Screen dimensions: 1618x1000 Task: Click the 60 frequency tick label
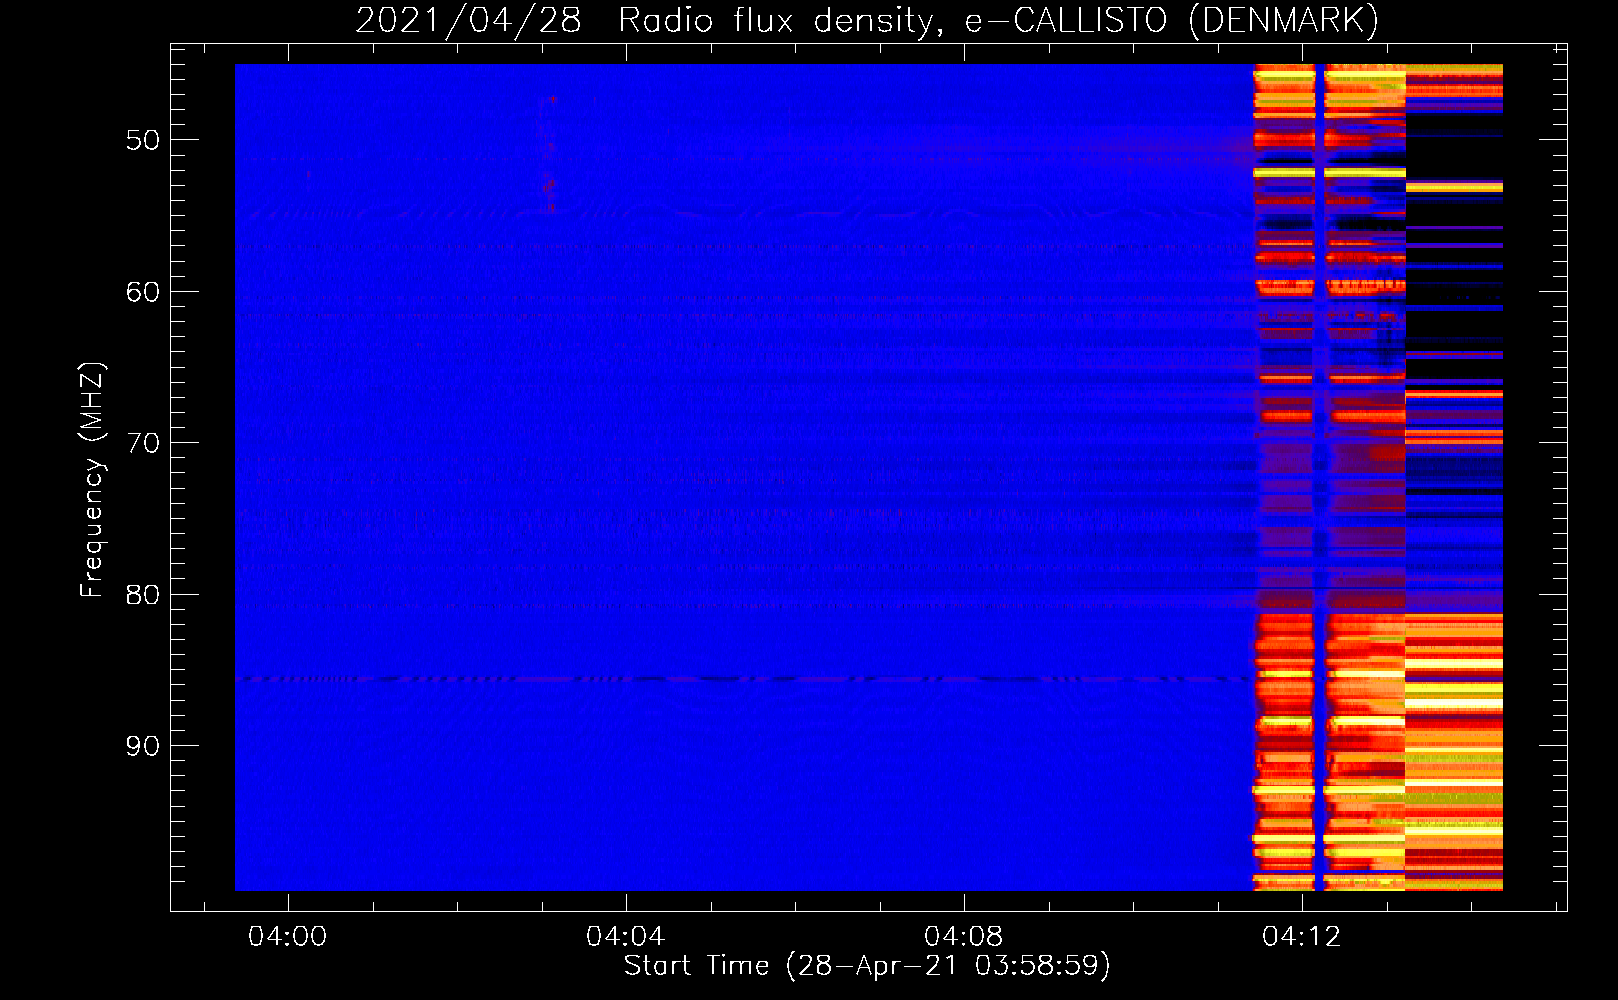[143, 292]
